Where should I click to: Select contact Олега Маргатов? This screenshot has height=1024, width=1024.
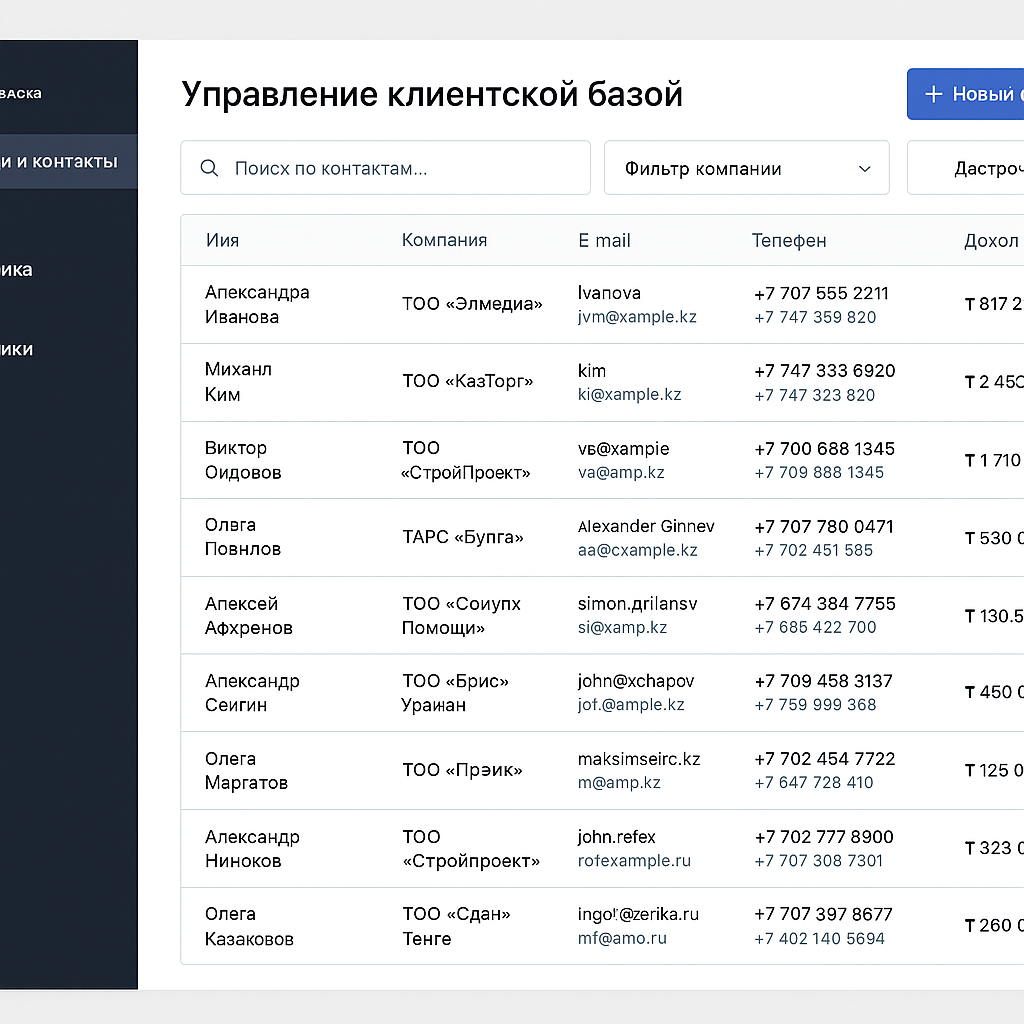[x=246, y=770]
